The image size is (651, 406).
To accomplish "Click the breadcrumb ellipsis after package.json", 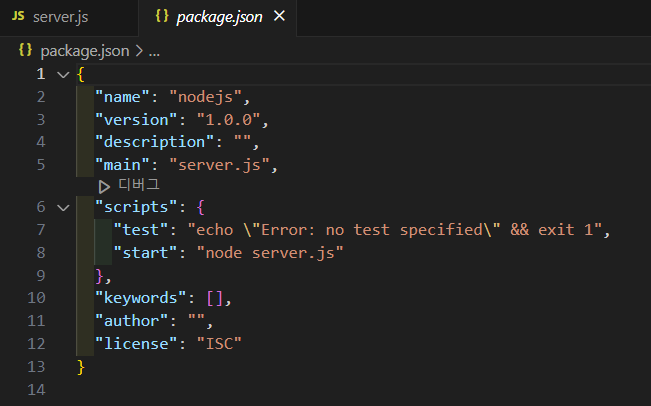I will coord(154,52).
